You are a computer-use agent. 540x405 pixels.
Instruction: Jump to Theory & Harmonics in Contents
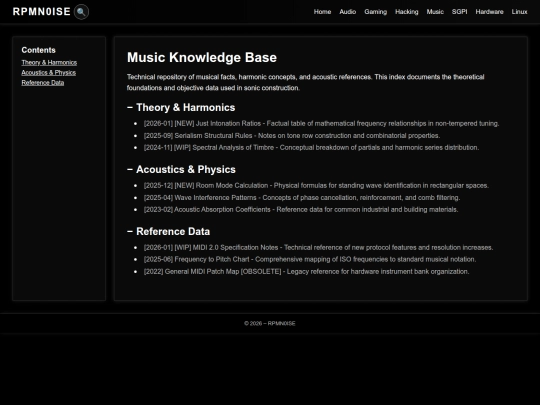pyautogui.click(x=49, y=62)
